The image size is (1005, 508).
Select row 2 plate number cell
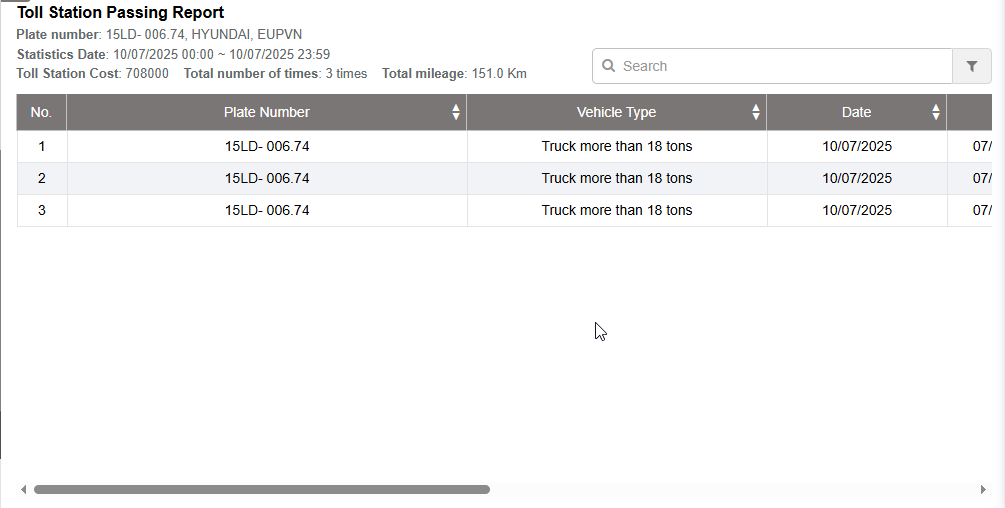point(267,178)
